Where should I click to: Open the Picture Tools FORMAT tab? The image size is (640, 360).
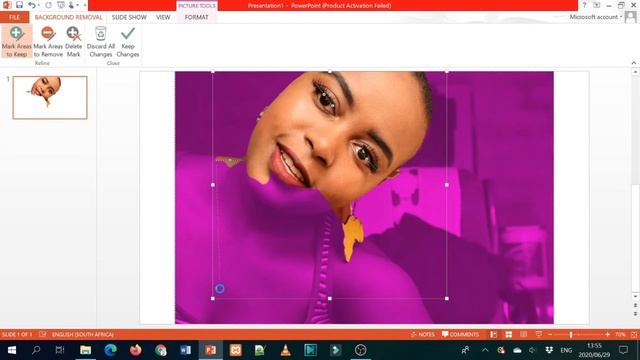pos(196,17)
